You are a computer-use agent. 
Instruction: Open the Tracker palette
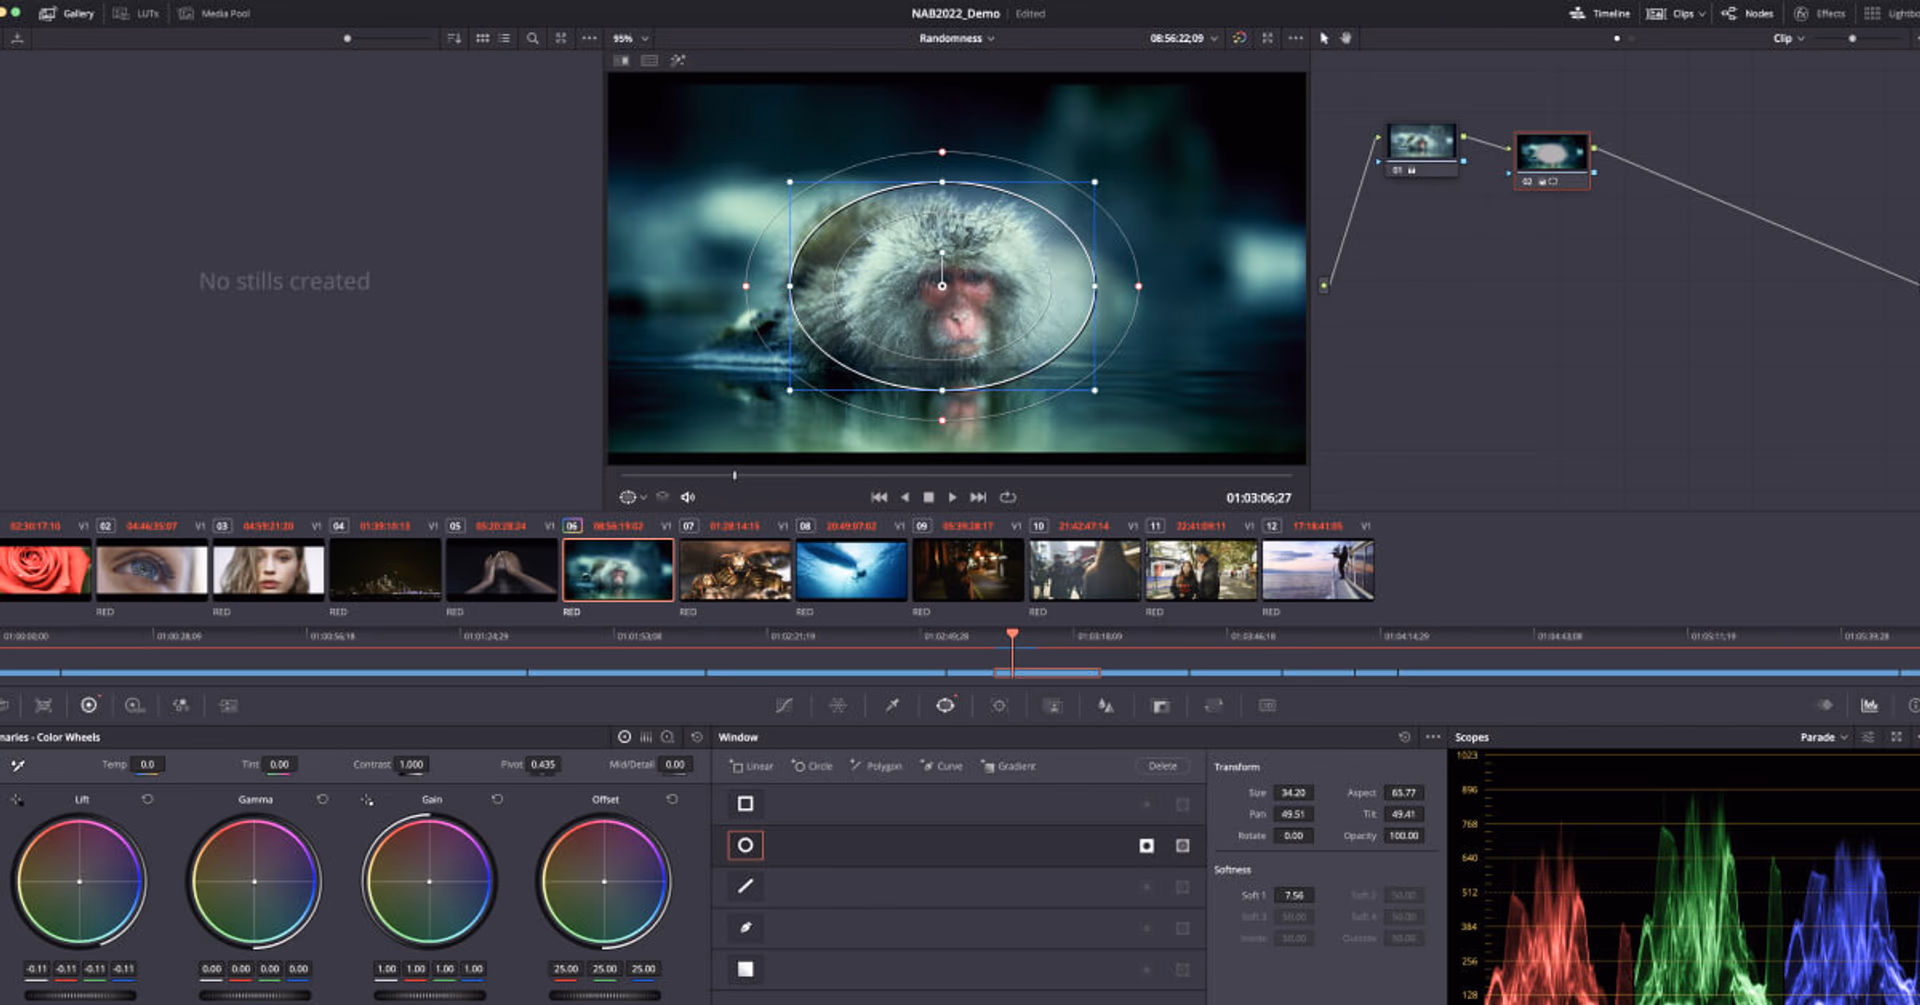pos(998,706)
